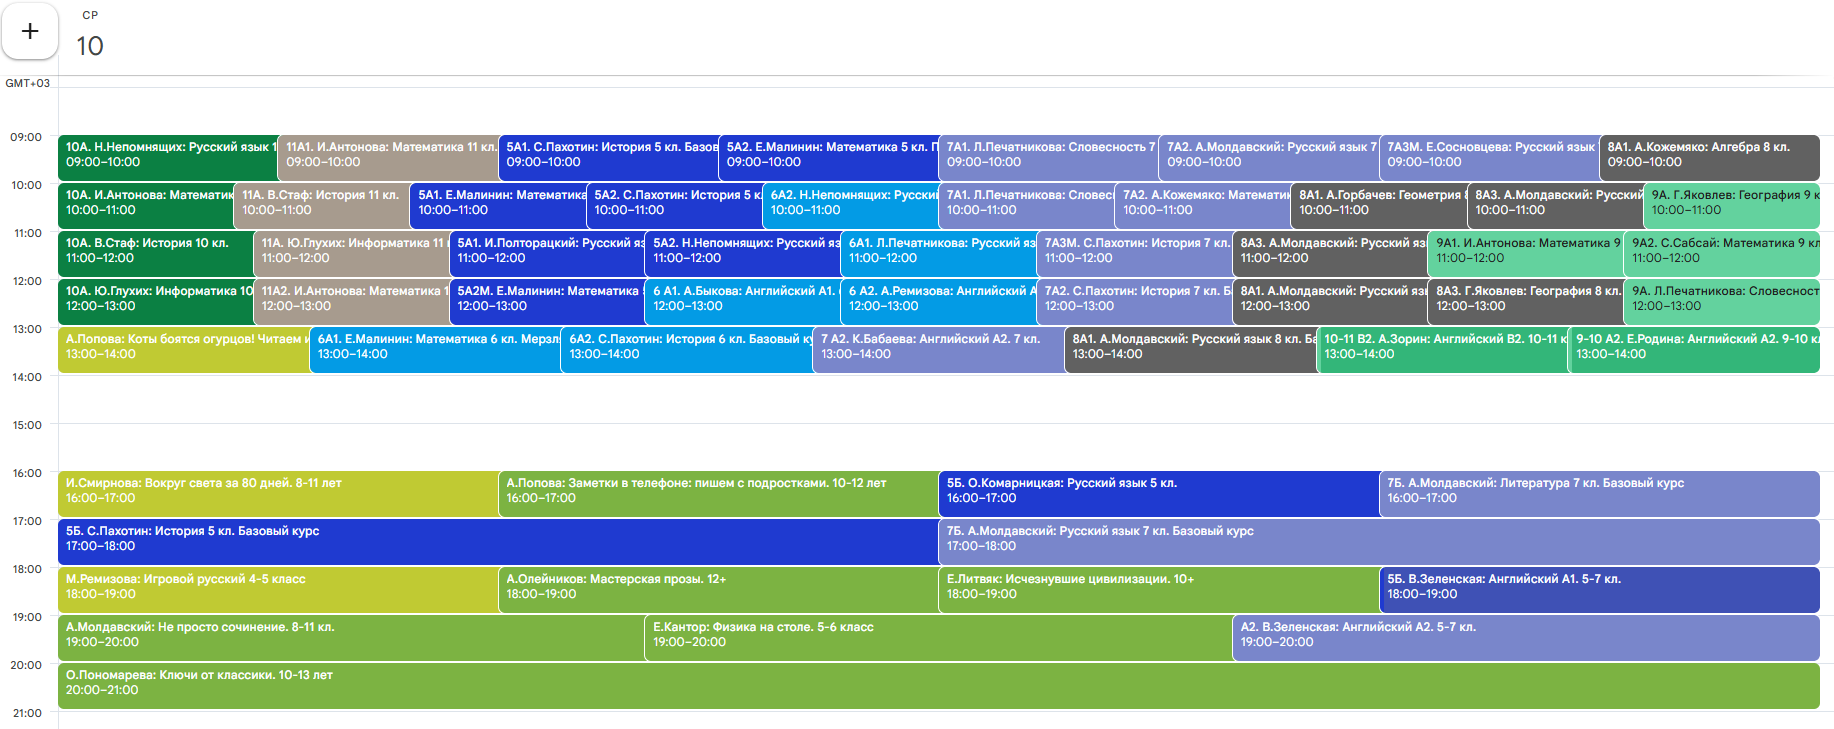Open the 8А1 Кожемяко Алгебра event at 09:00

[x=1708, y=155]
